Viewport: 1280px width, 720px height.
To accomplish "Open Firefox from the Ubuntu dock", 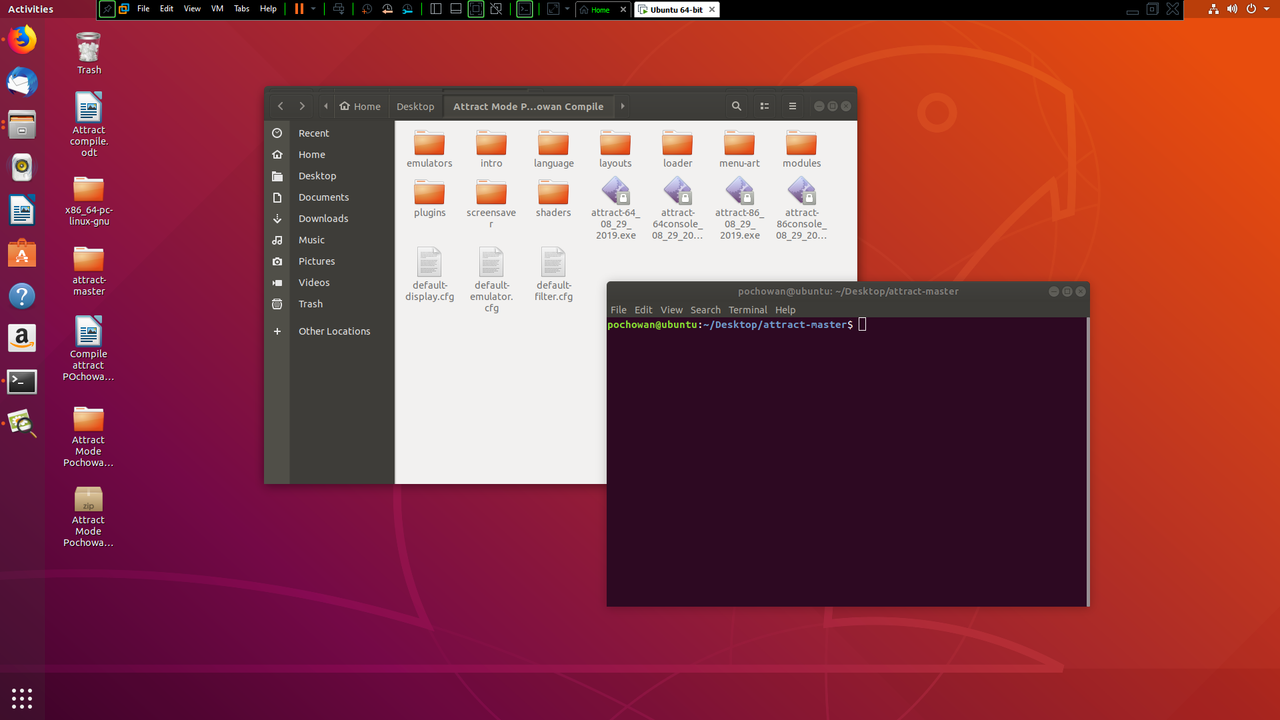I will 22,40.
